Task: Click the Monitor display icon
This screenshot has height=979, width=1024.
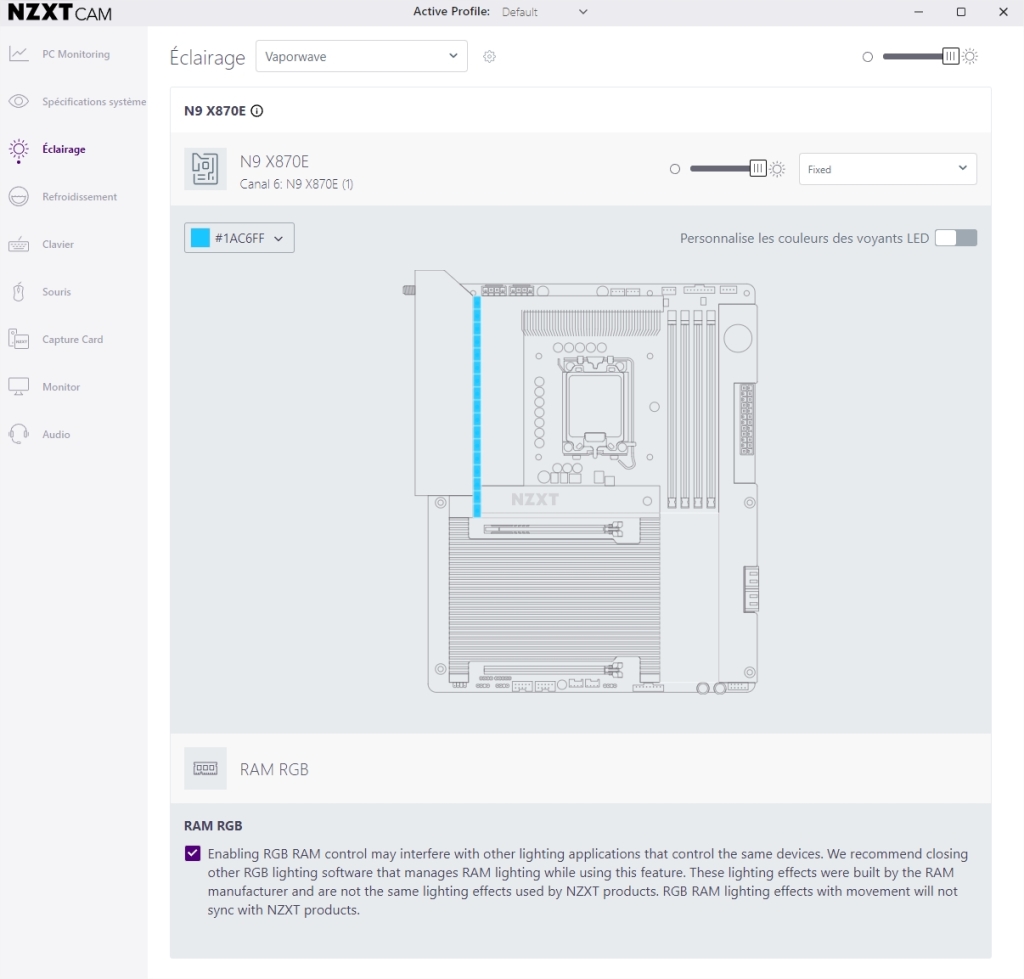Action: point(19,387)
